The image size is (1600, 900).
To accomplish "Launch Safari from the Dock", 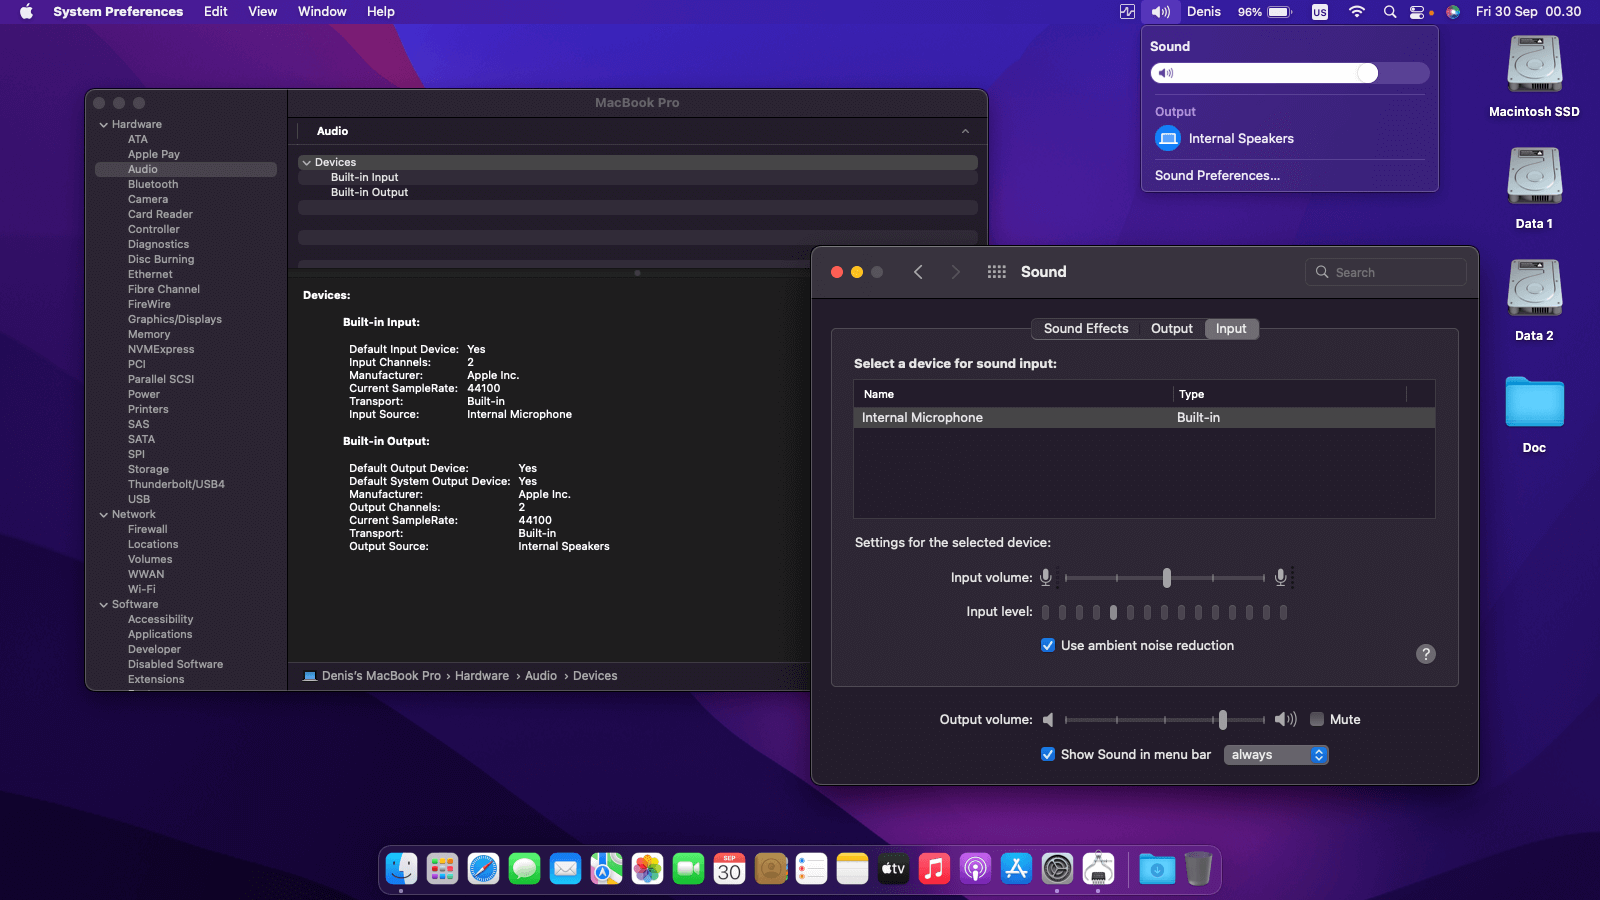I will coord(484,869).
